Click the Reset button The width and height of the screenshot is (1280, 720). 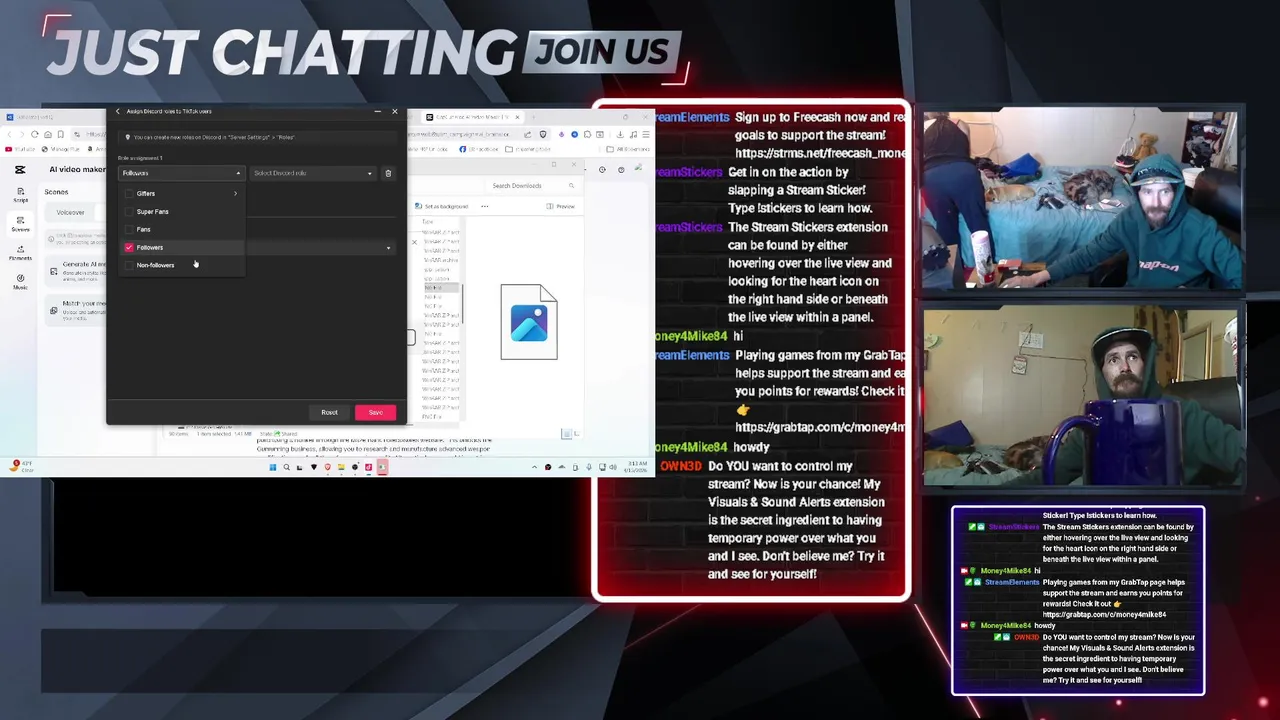click(x=329, y=412)
